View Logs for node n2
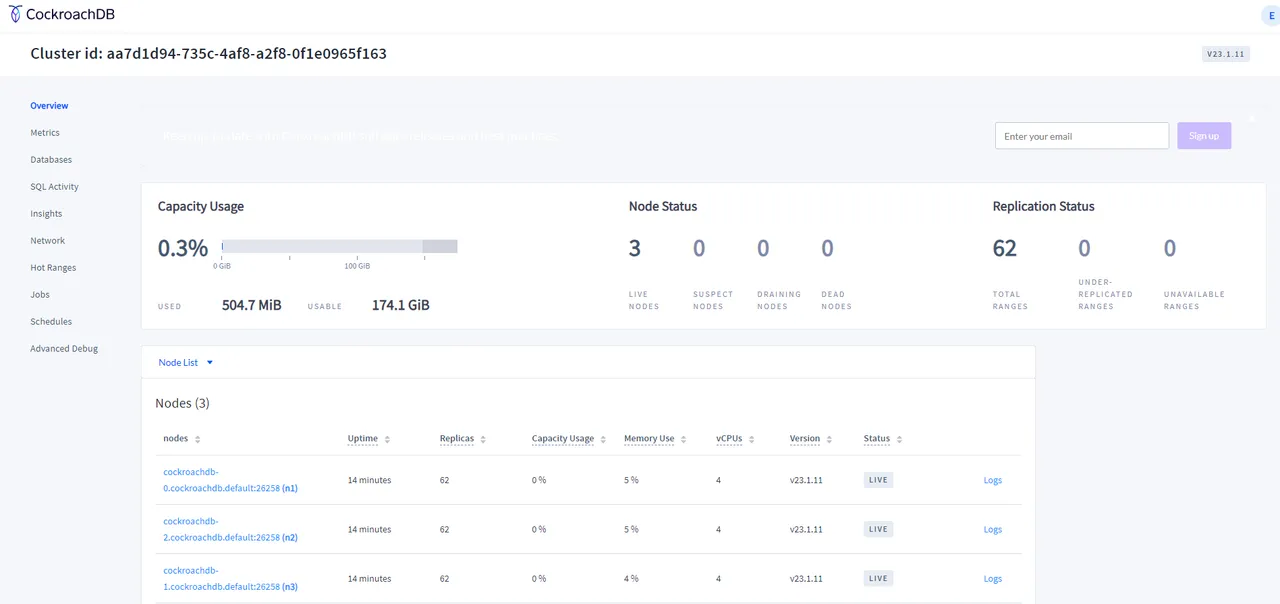1280x604 pixels. coord(992,529)
